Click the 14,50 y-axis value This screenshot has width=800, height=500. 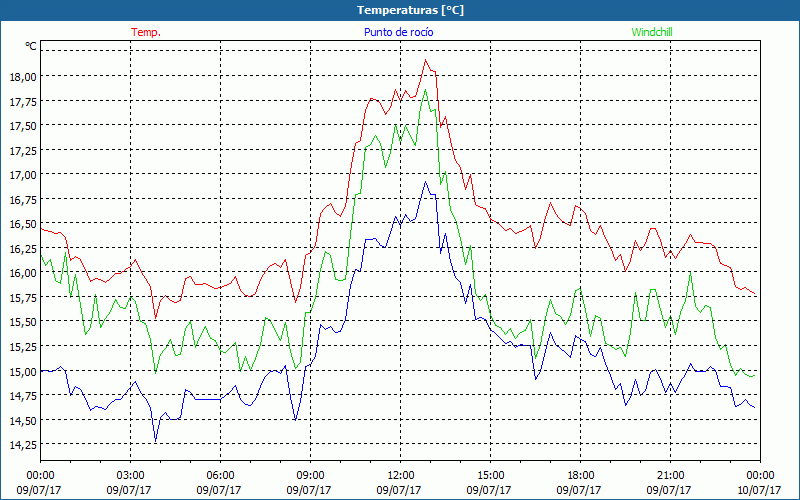coord(23,420)
